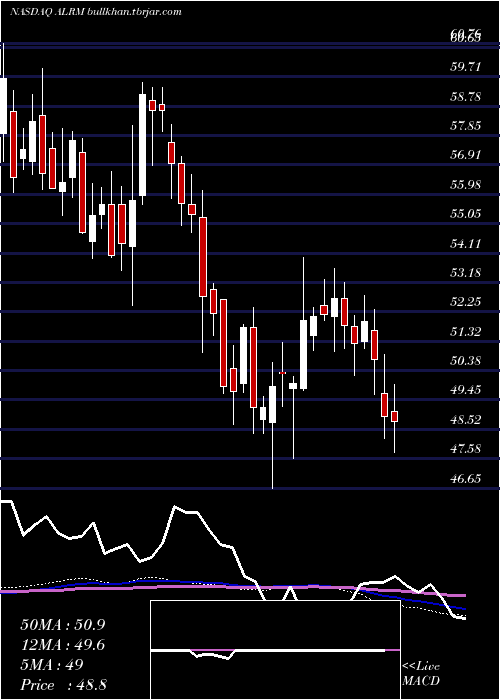Viewport: 500px width, 700px height.
Task: Click the NASDAQ ALRM chart title text
Action: tap(96, 12)
